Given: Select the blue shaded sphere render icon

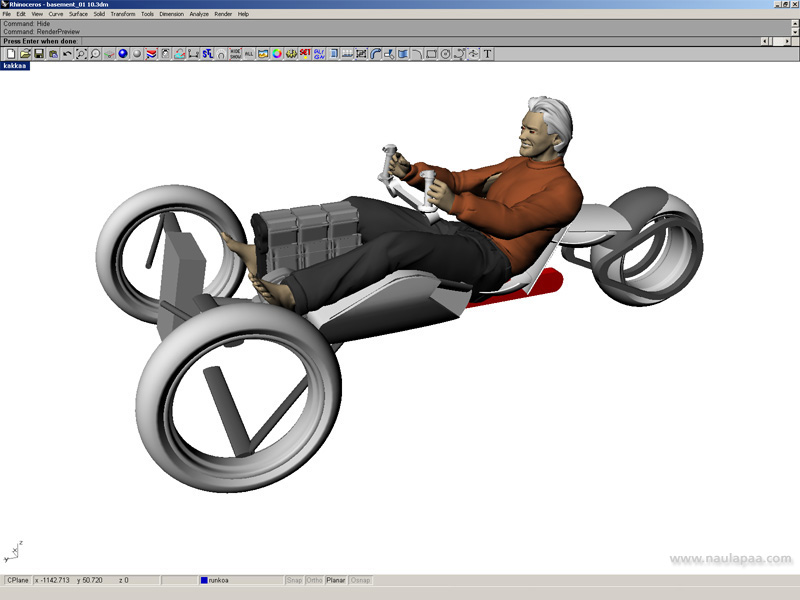Looking at the screenshot, I should click(123, 54).
